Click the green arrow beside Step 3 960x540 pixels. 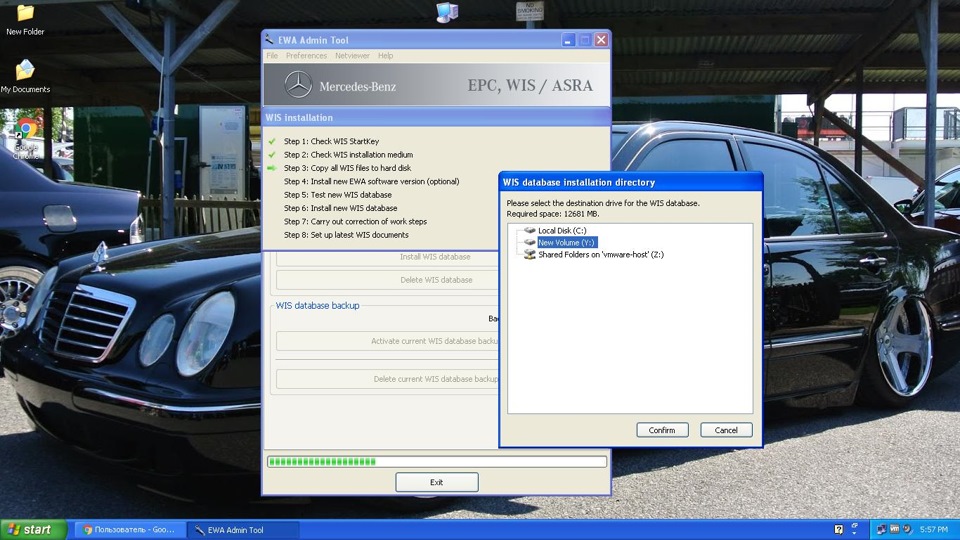(272, 168)
